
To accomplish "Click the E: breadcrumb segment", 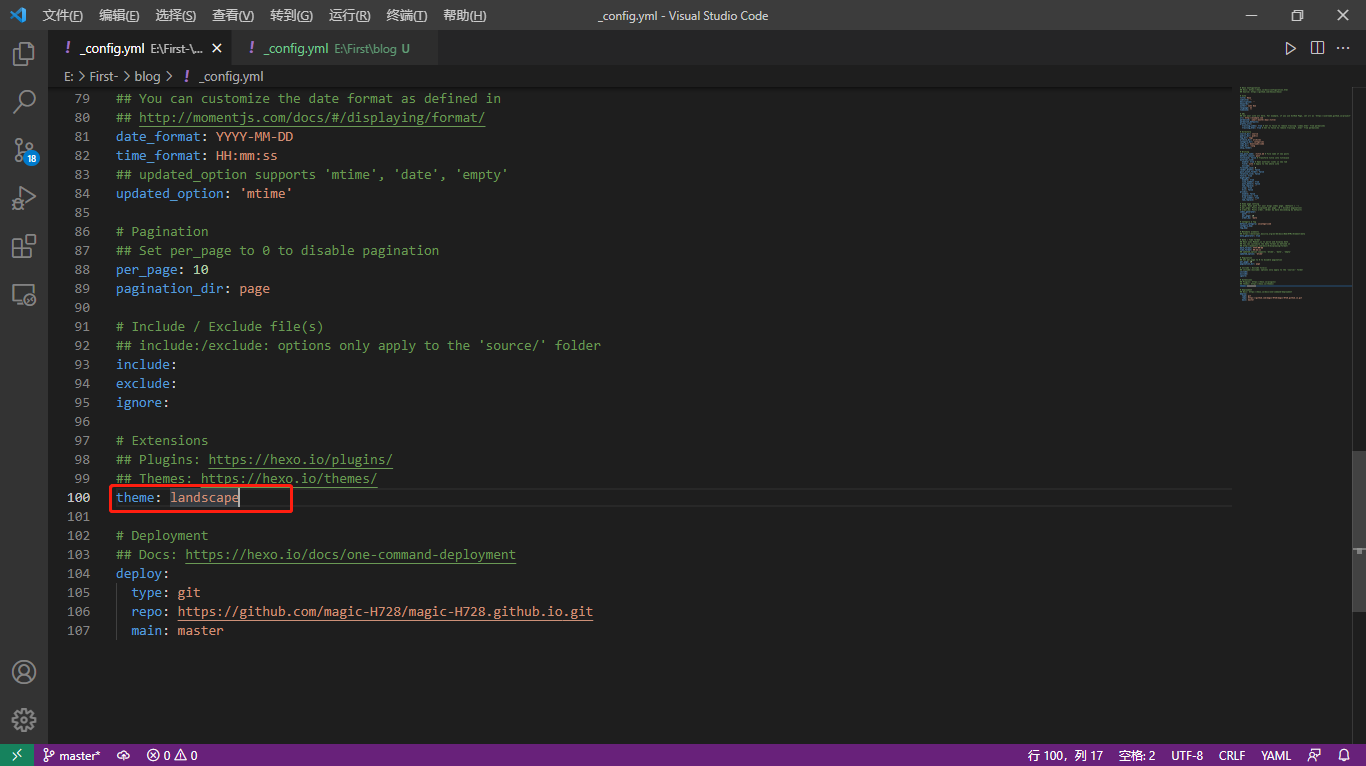I will click(68, 76).
